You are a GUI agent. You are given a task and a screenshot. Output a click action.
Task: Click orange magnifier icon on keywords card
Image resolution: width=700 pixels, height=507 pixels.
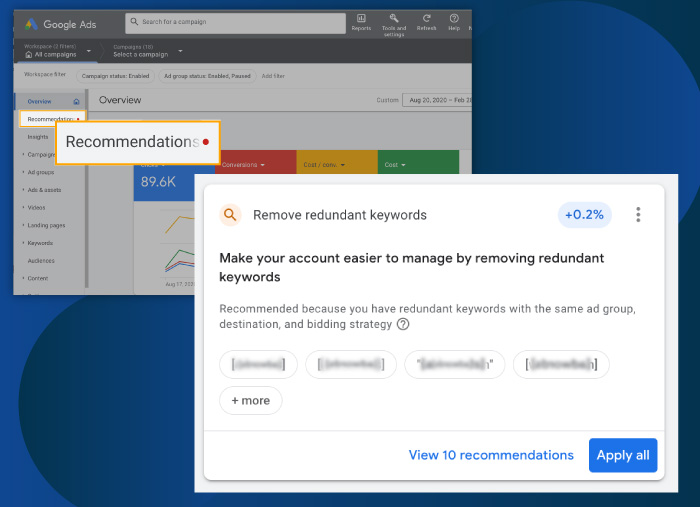click(x=230, y=215)
